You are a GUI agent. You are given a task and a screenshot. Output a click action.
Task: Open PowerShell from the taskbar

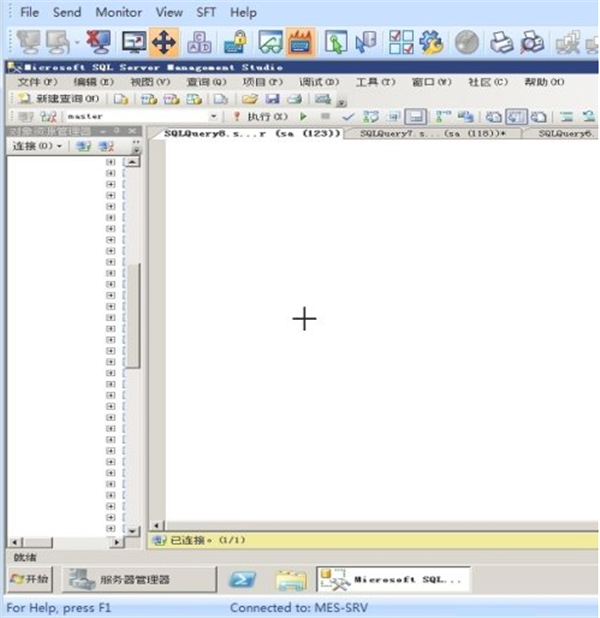click(x=242, y=579)
